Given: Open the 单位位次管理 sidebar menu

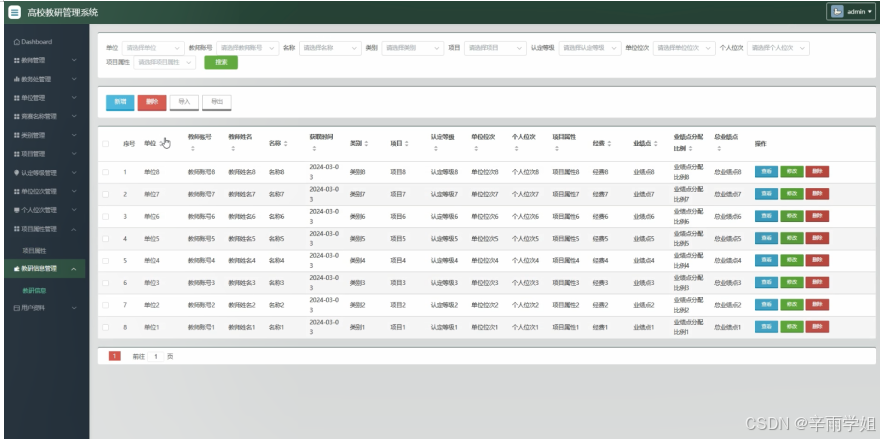Looking at the screenshot, I should pyautogui.click(x=45, y=191).
